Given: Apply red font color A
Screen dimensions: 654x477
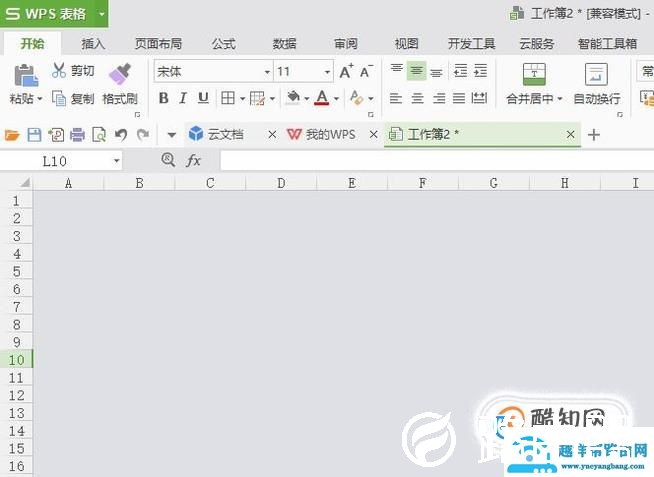Looking at the screenshot, I should [322, 98].
